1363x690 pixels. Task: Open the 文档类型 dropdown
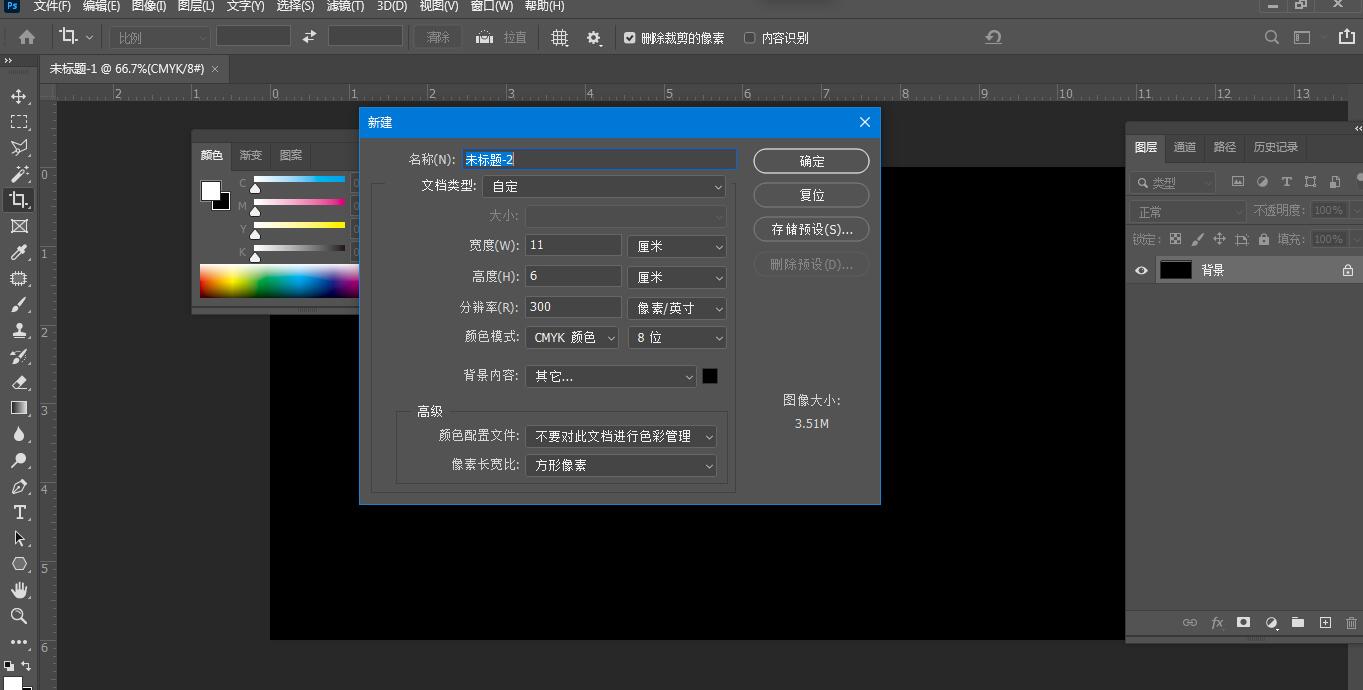604,186
